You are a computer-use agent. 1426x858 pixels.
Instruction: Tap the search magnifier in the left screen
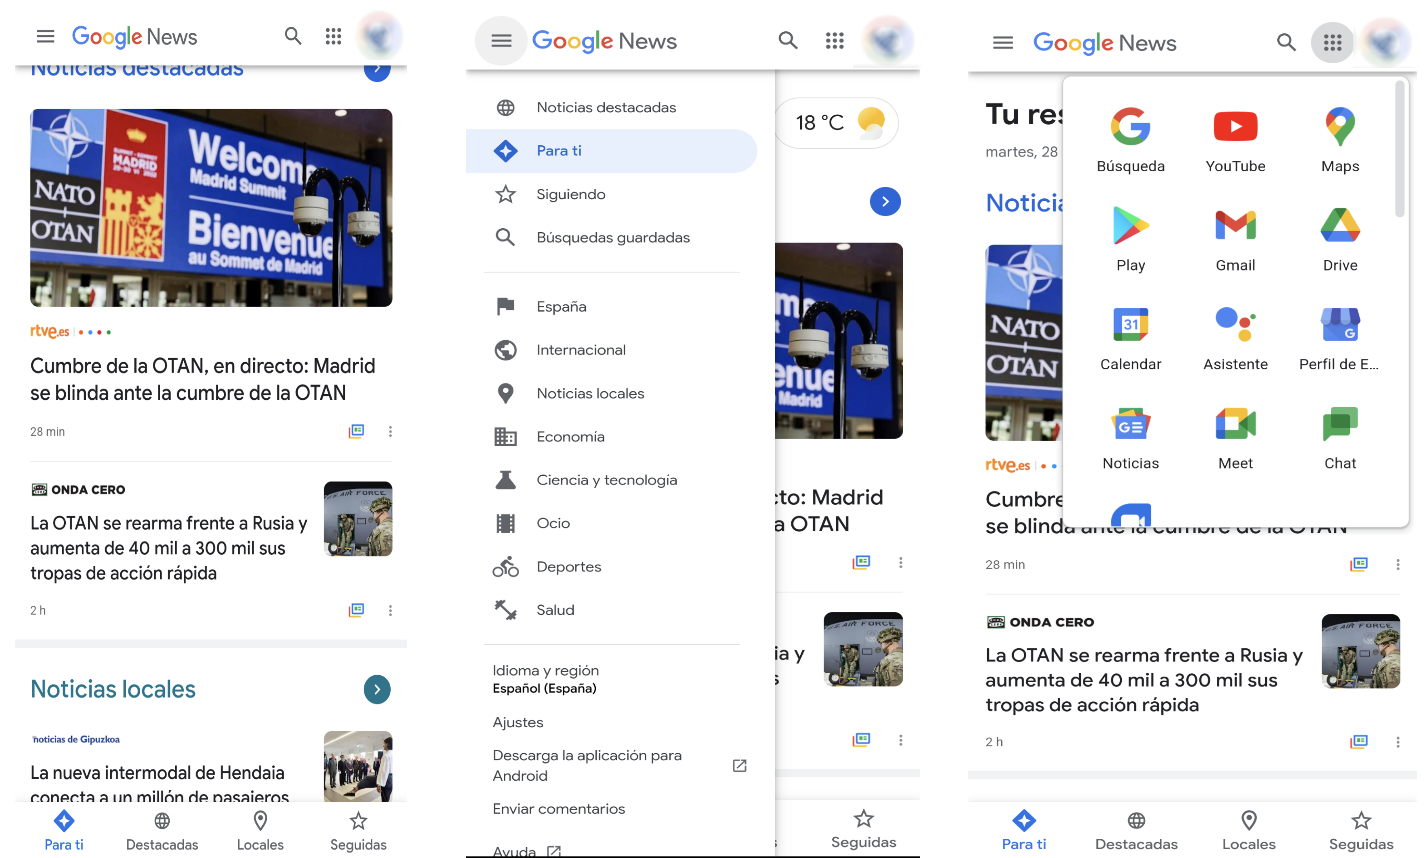click(x=293, y=36)
